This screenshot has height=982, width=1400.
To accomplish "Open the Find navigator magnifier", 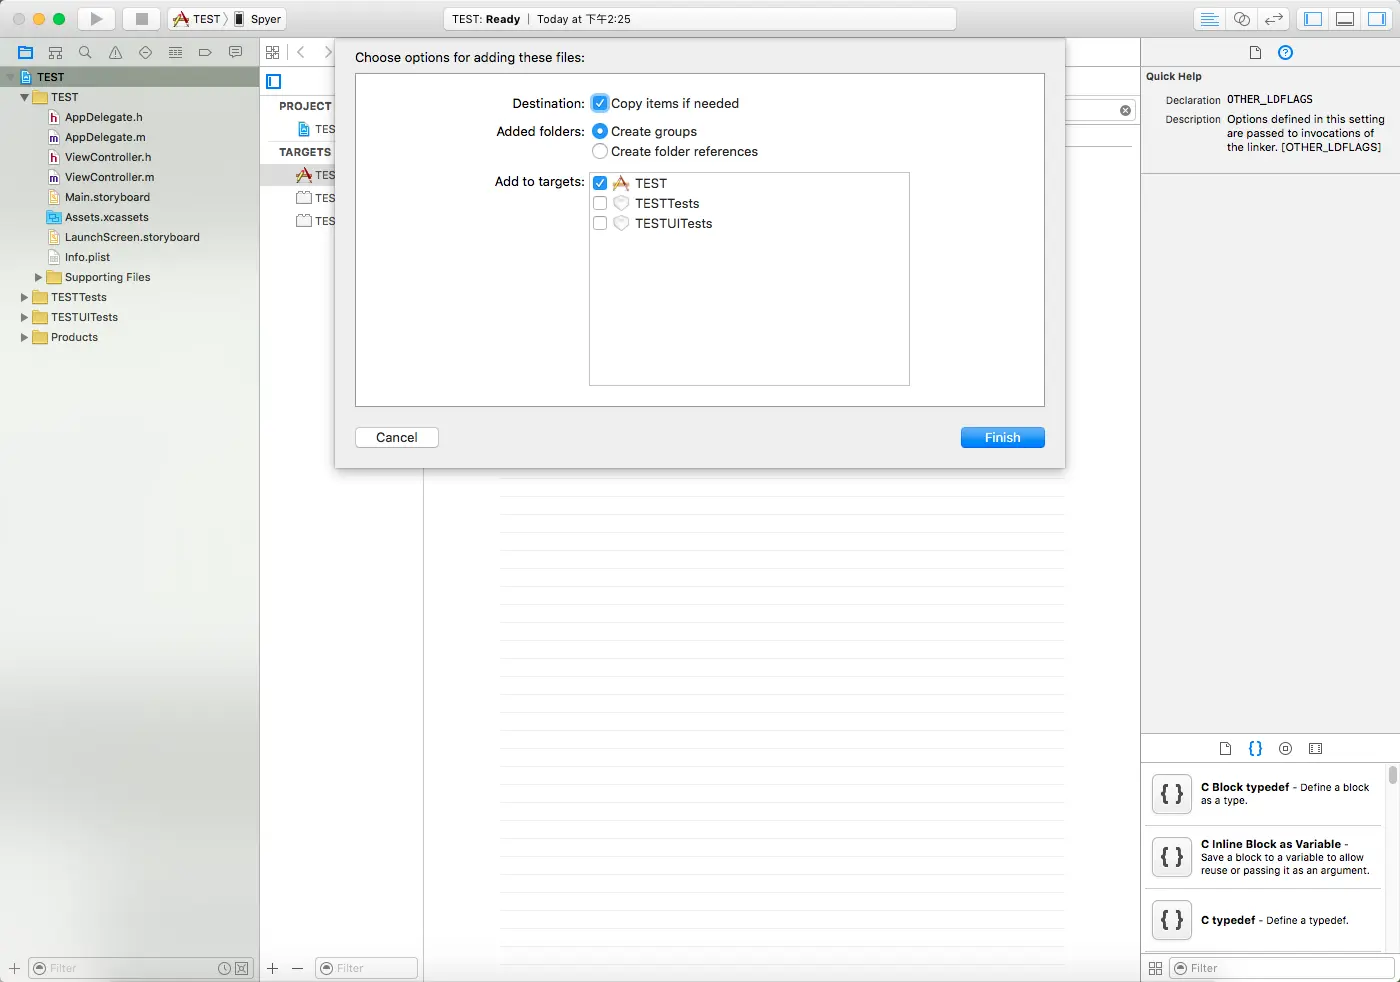I will click(x=85, y=52).
